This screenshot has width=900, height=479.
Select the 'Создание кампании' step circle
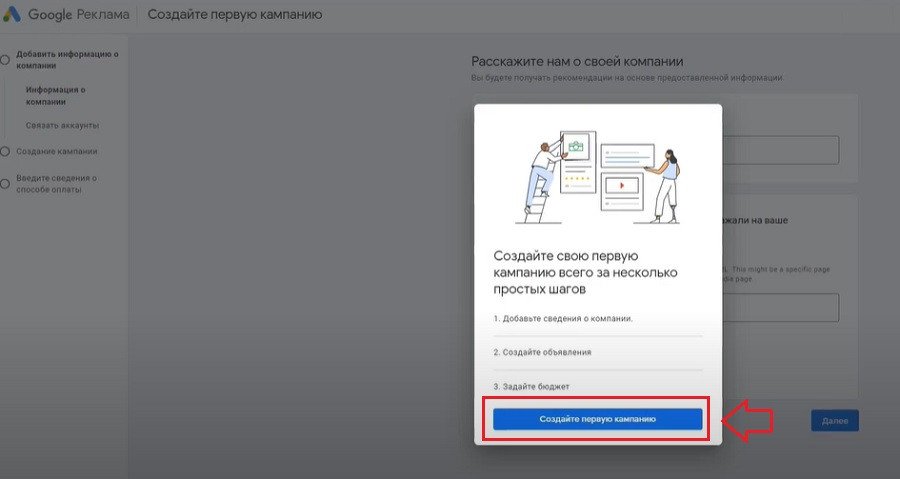[x=5, y=151]
